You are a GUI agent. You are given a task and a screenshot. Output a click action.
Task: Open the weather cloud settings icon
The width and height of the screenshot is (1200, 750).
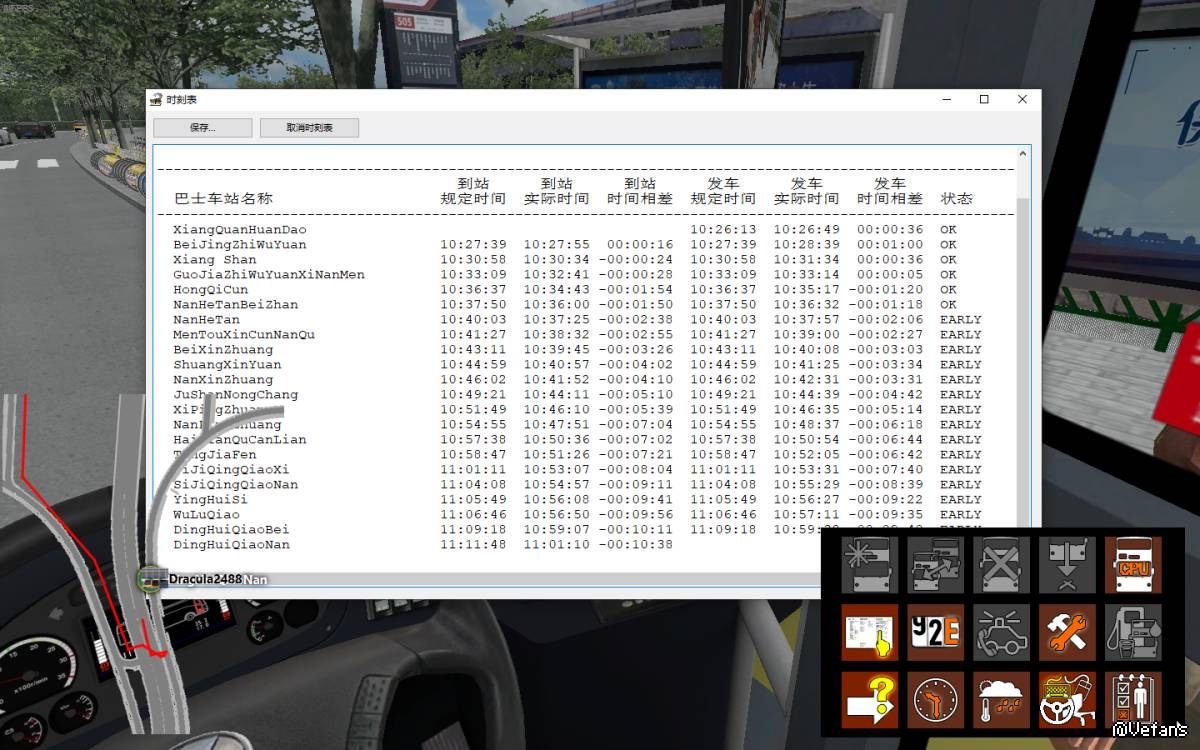pos(1001,699)
